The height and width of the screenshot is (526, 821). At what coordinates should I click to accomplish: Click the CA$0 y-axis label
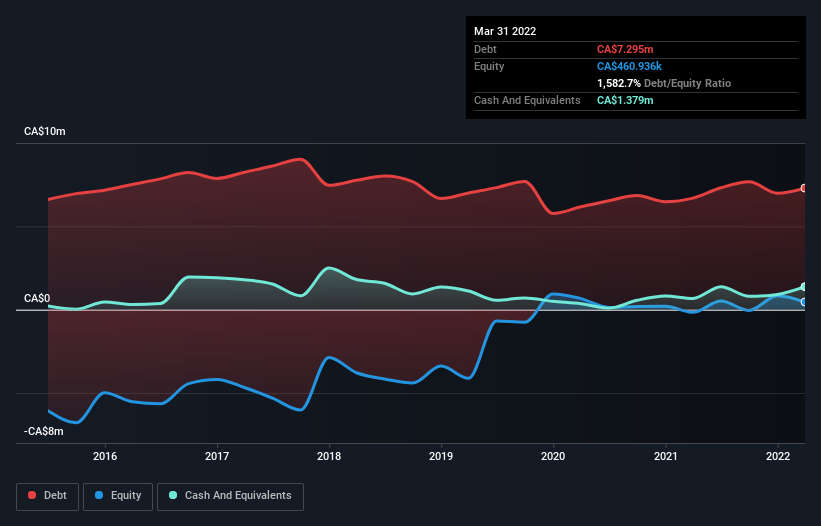pyautogui.click(x=37, y=298)
